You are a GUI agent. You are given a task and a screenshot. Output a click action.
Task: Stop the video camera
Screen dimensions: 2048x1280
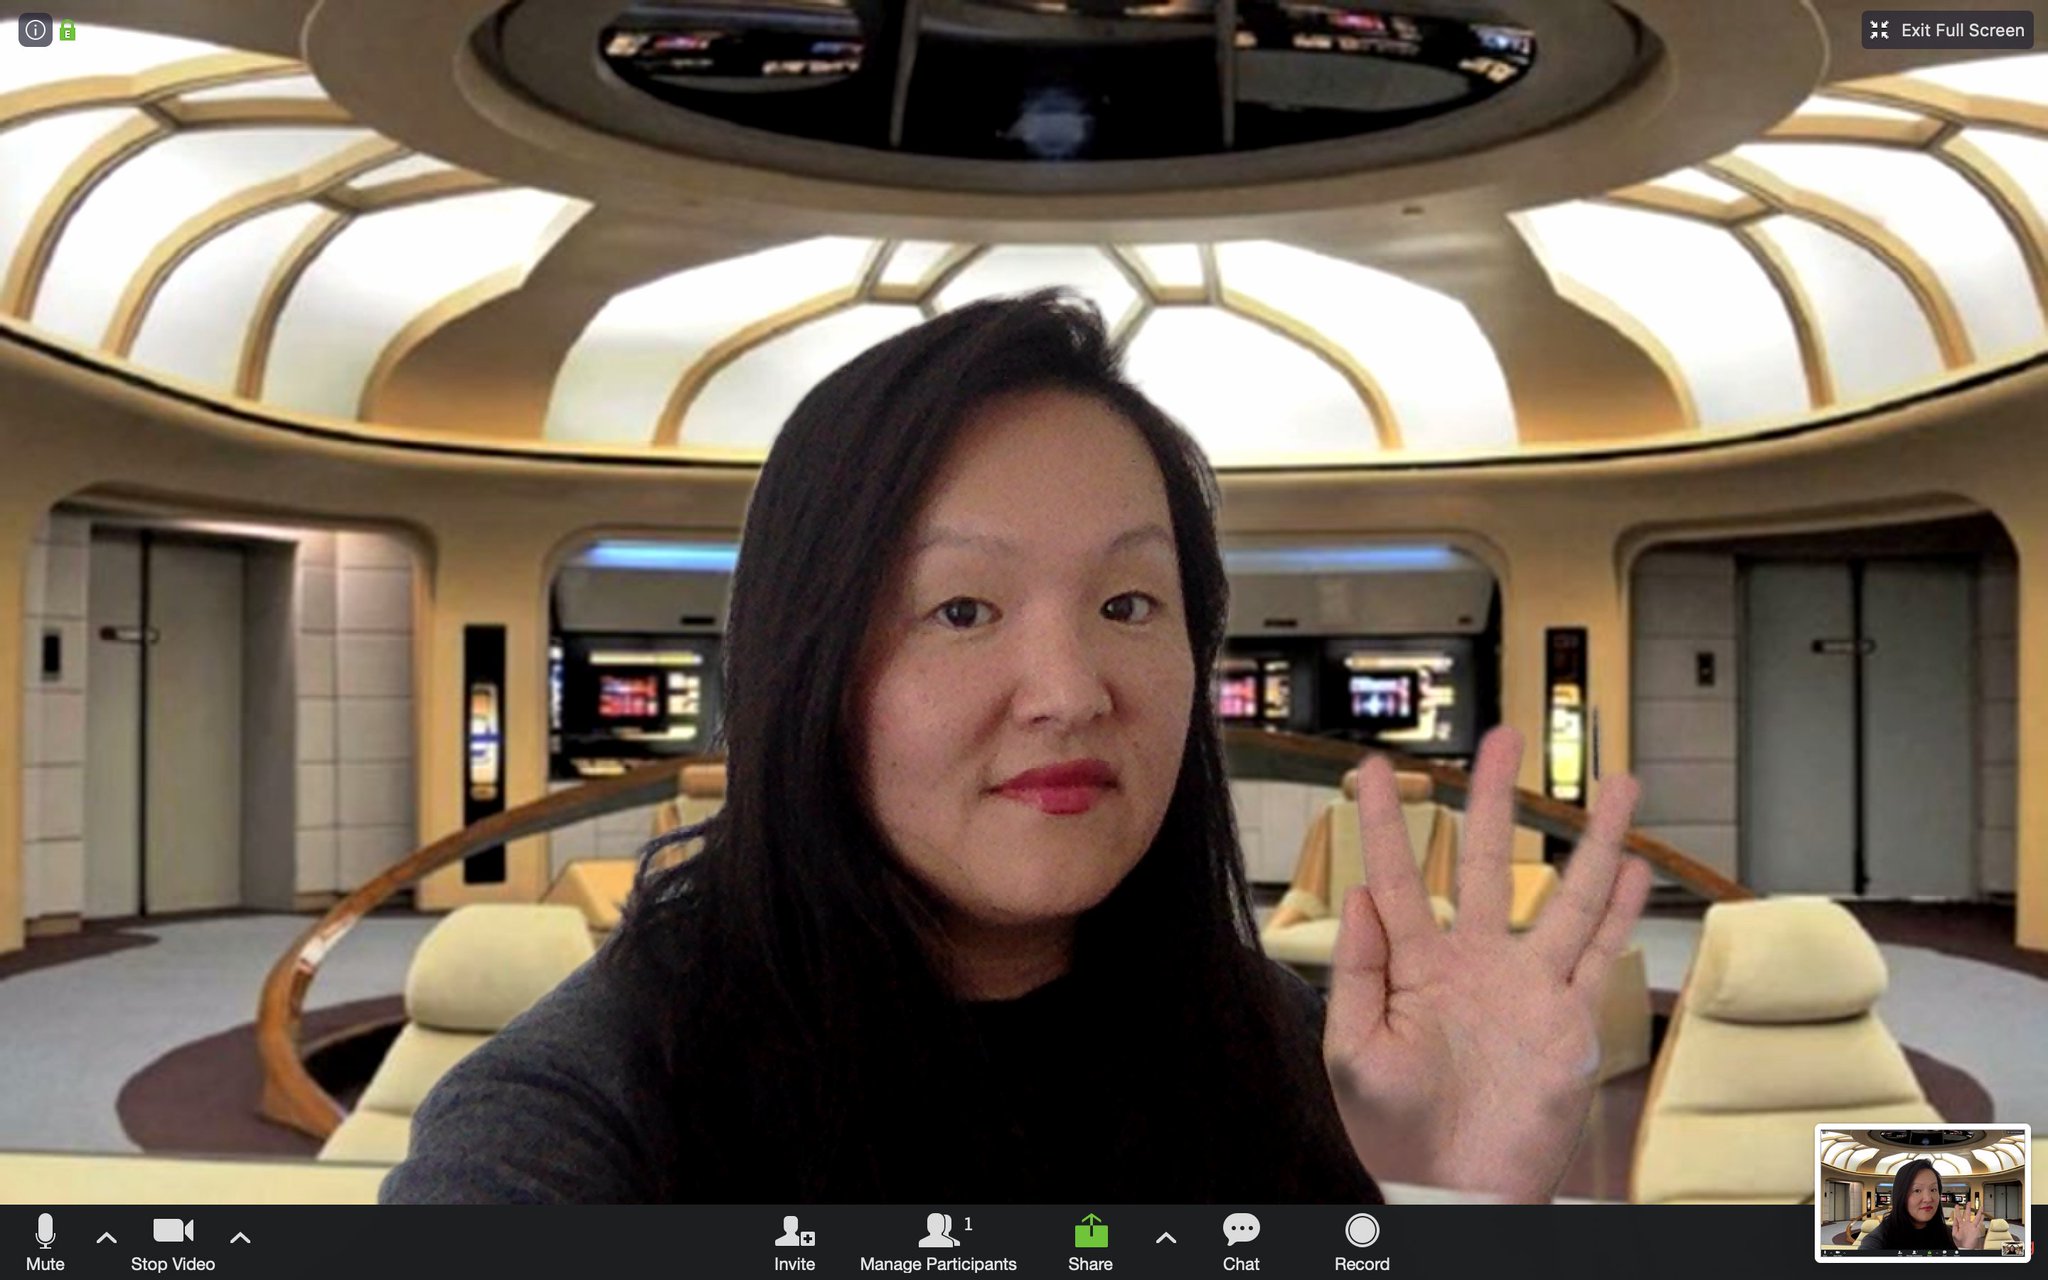[x=173, y=1243]
